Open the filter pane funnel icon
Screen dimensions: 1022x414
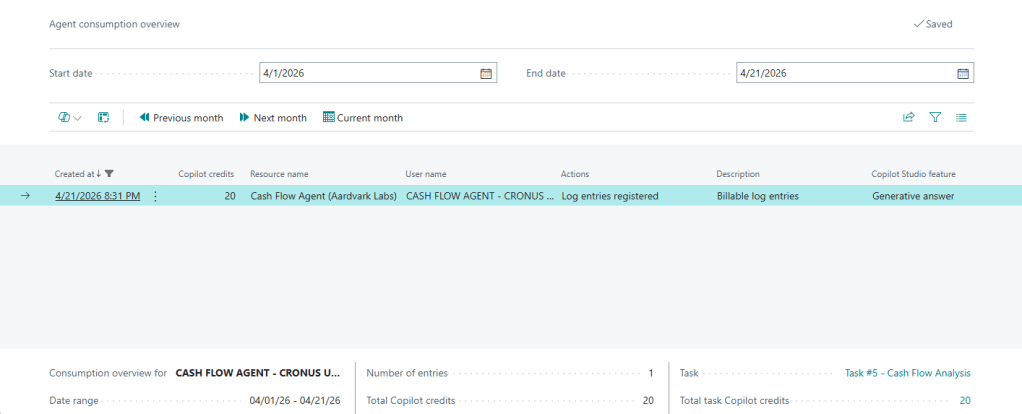point(935,118)
